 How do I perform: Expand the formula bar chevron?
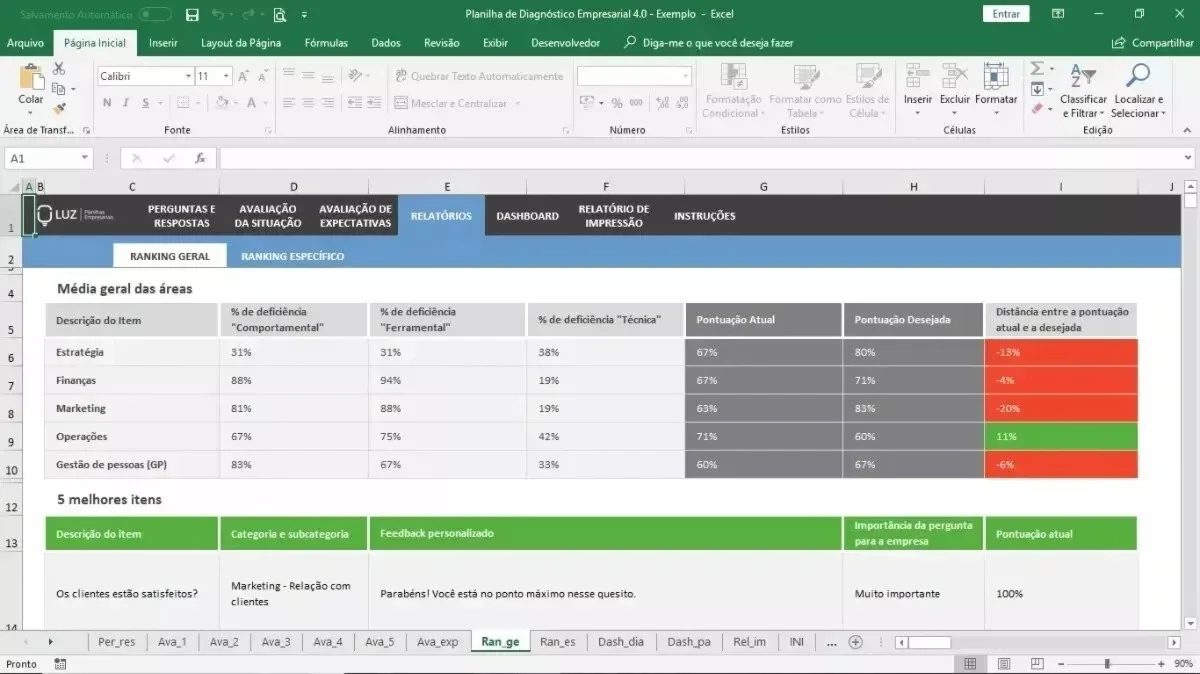pyautogui.click(x=1187, y=158)
